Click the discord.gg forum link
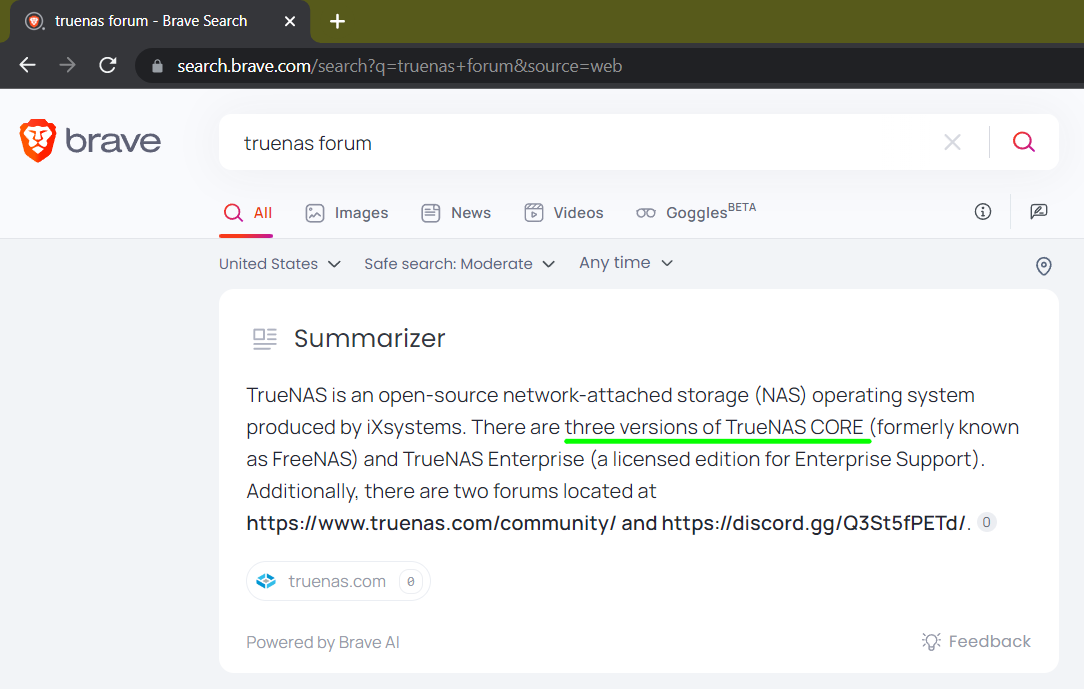 [813, 523]
